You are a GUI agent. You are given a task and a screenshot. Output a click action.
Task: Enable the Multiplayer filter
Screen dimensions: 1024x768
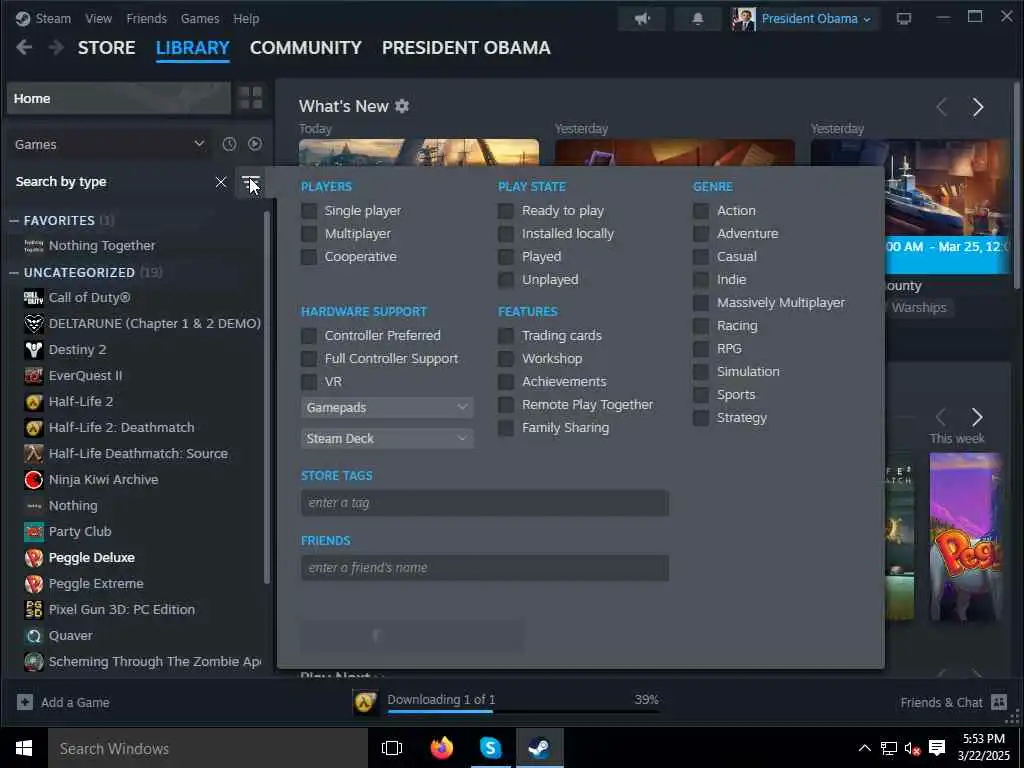click(309, 234)
